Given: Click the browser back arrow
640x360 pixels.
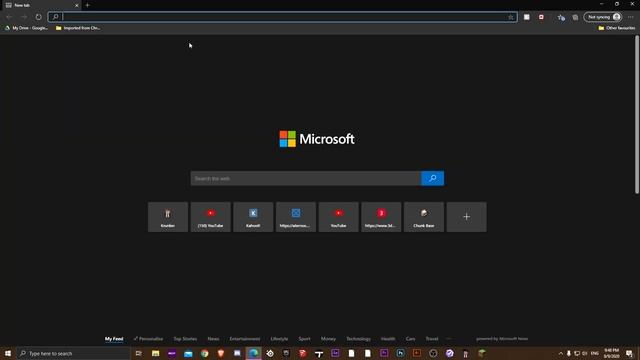Looking at the screenshot, I should tap(9, 17).
